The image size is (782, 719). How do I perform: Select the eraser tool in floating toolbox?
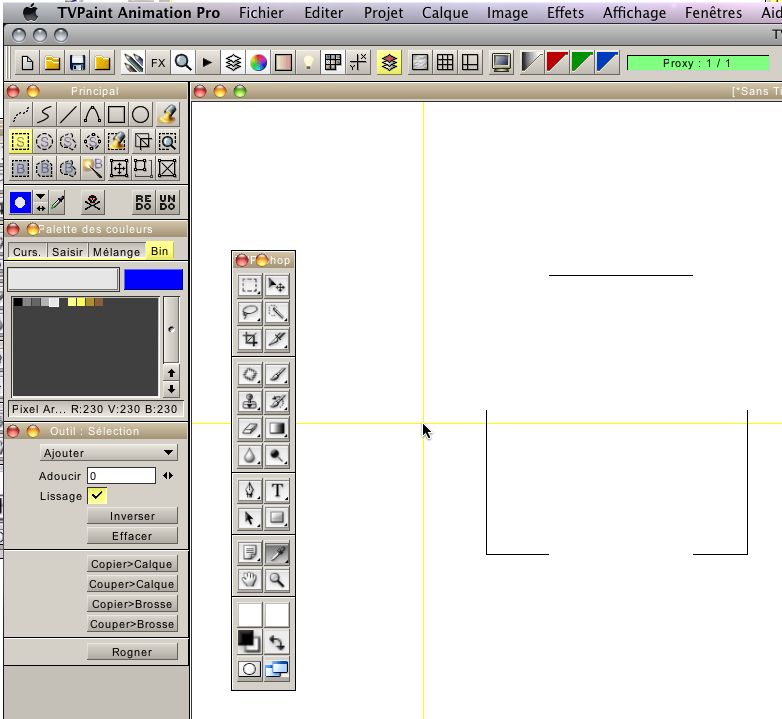250,429
